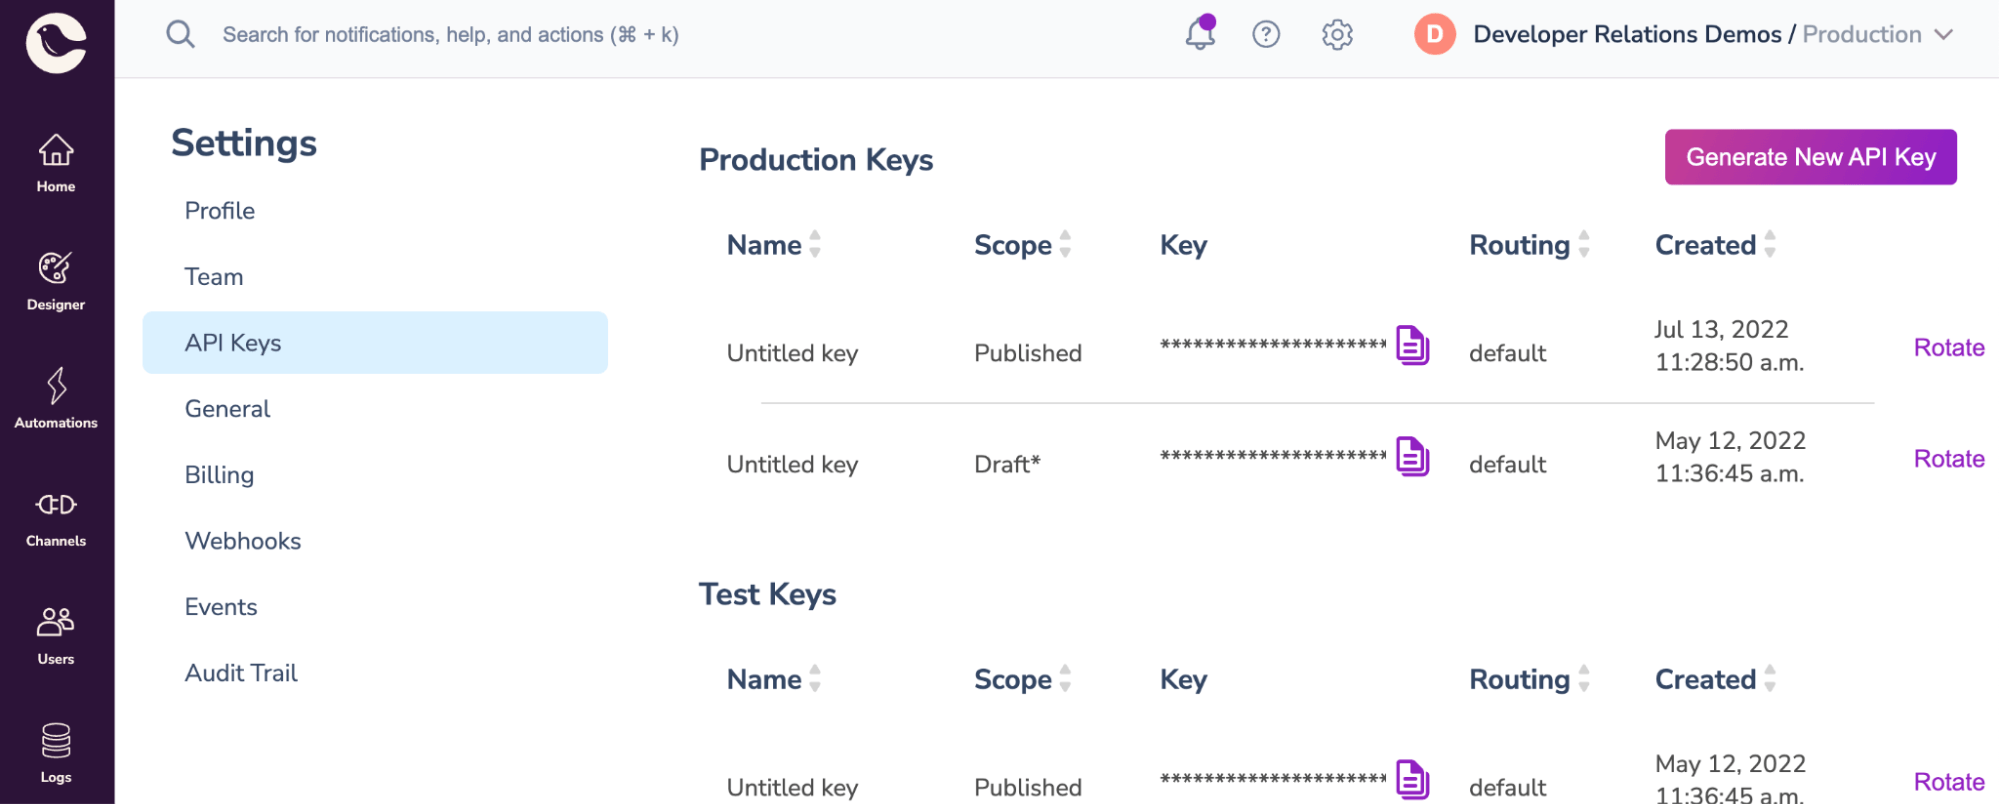Open the settings gear icon
This screenshot has height=805, width=1999.
1337,35
